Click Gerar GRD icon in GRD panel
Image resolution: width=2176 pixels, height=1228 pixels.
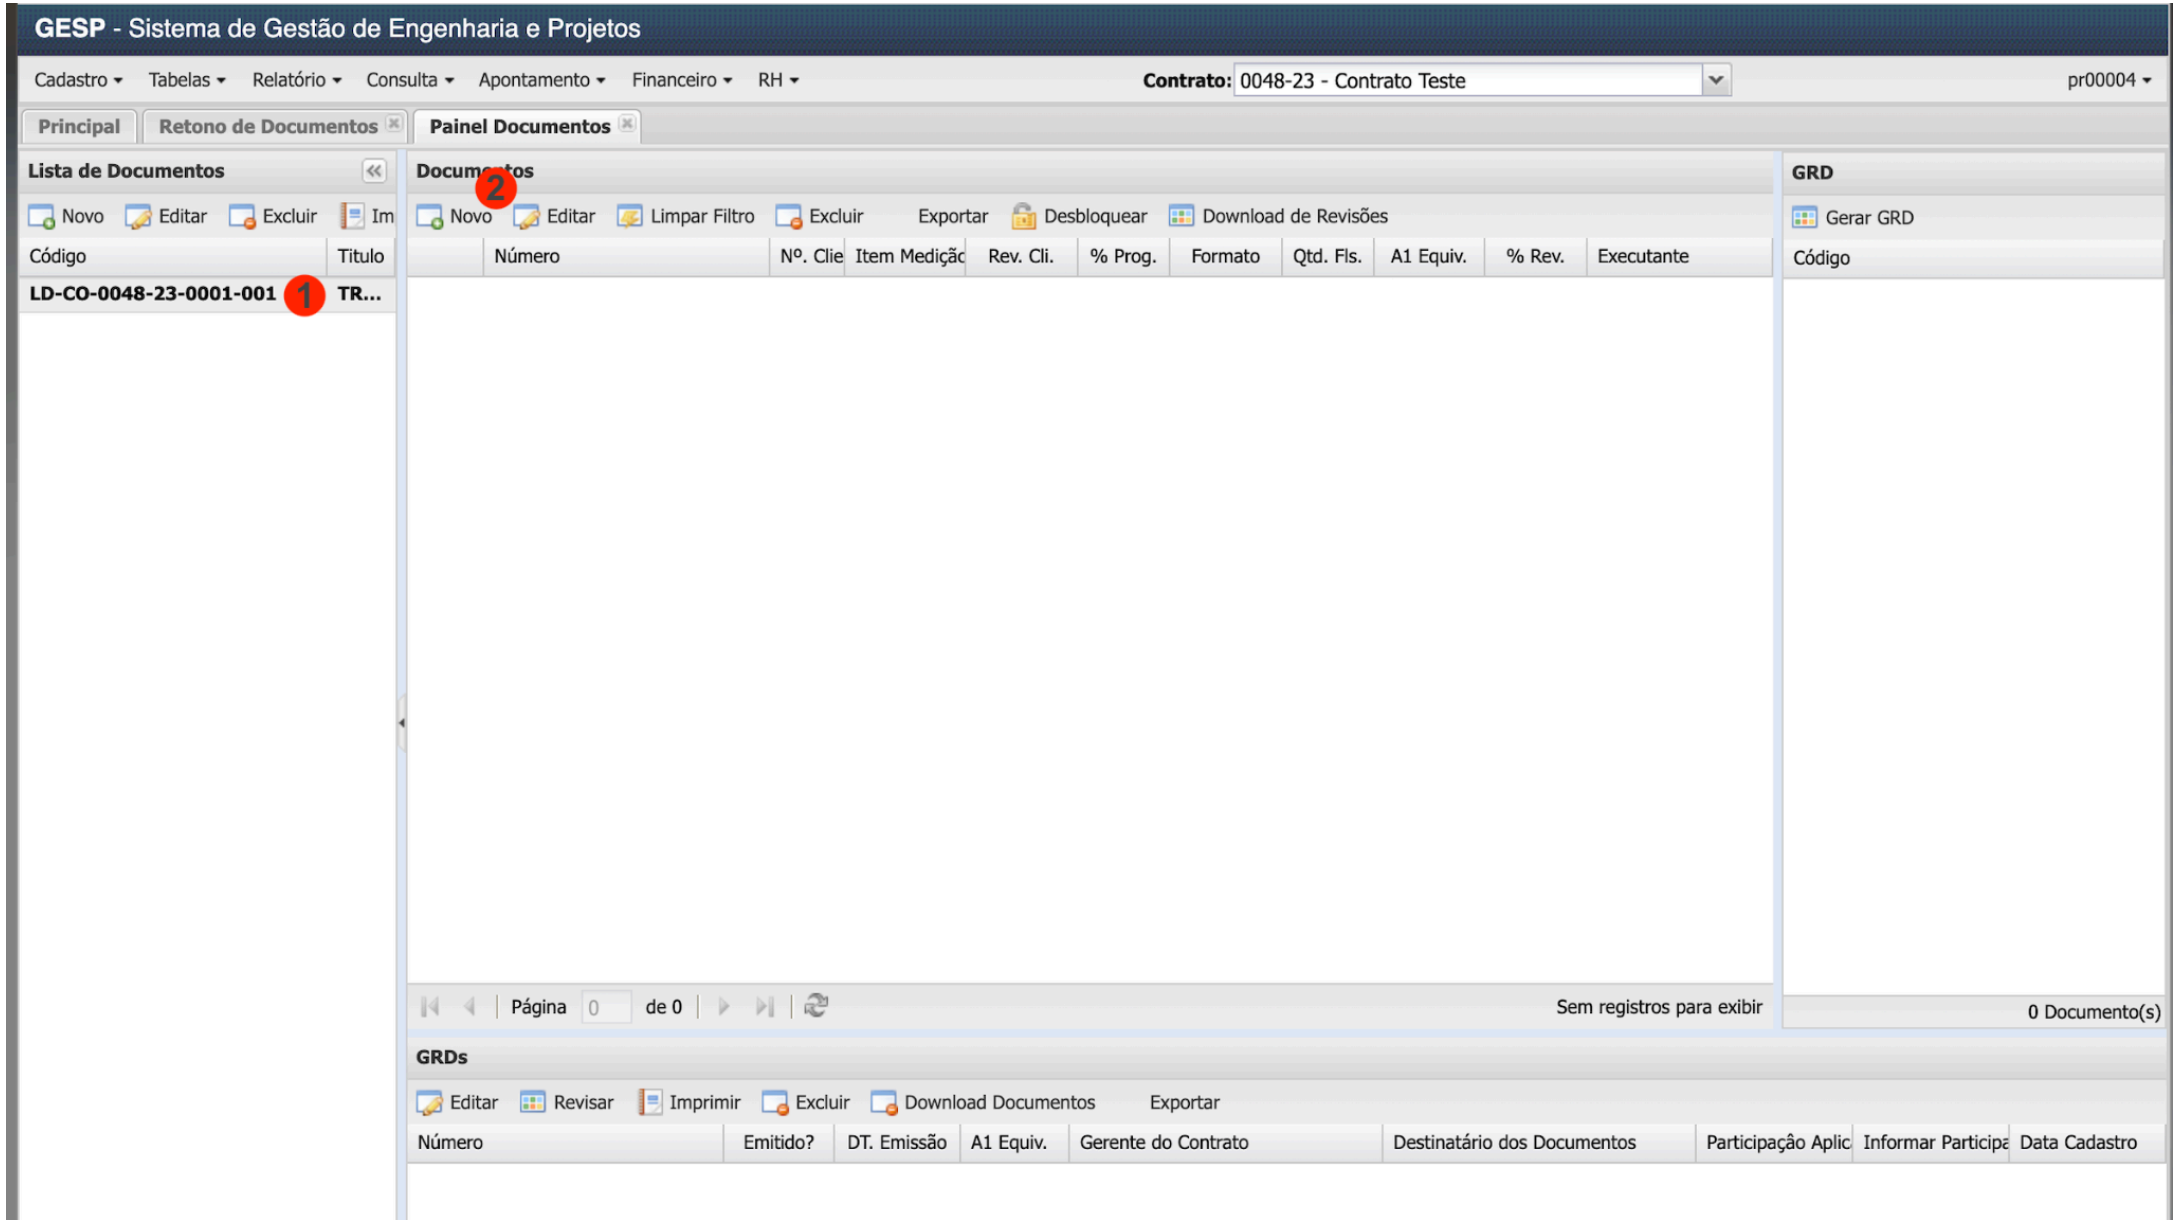coord(1804,218)
